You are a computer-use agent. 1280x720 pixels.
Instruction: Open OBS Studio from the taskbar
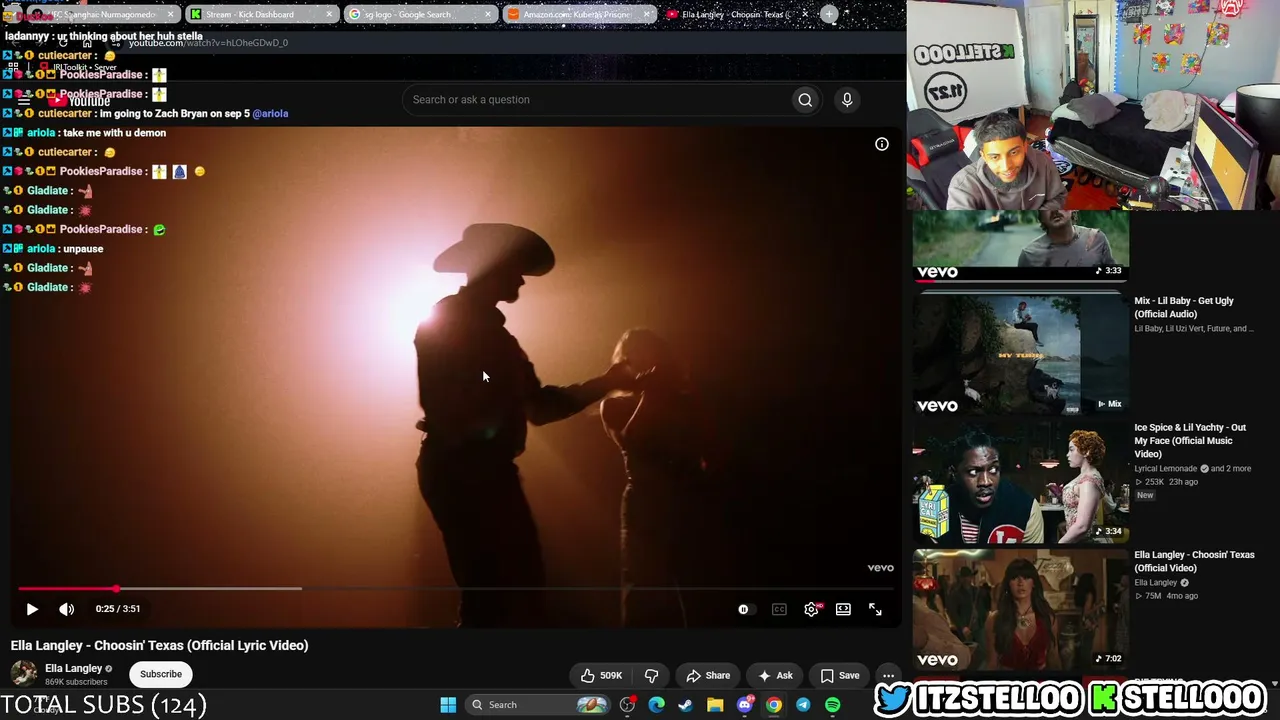[627, 705]
